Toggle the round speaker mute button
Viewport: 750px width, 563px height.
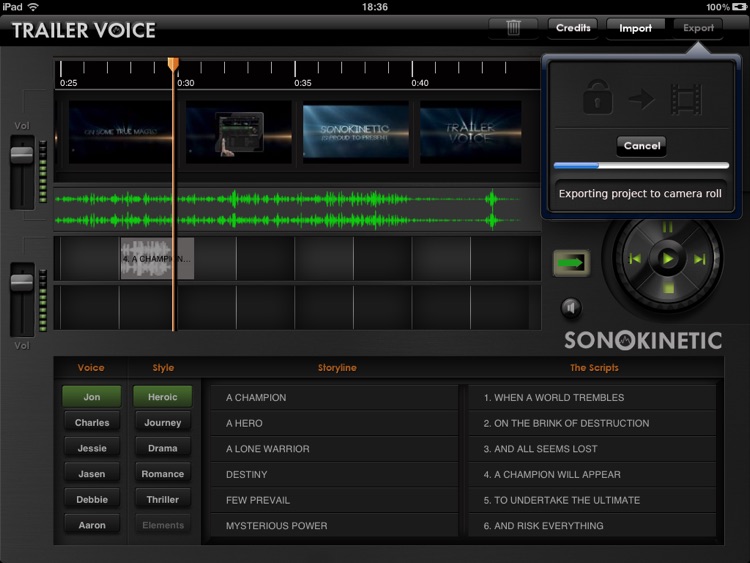[x=571, y=308]
